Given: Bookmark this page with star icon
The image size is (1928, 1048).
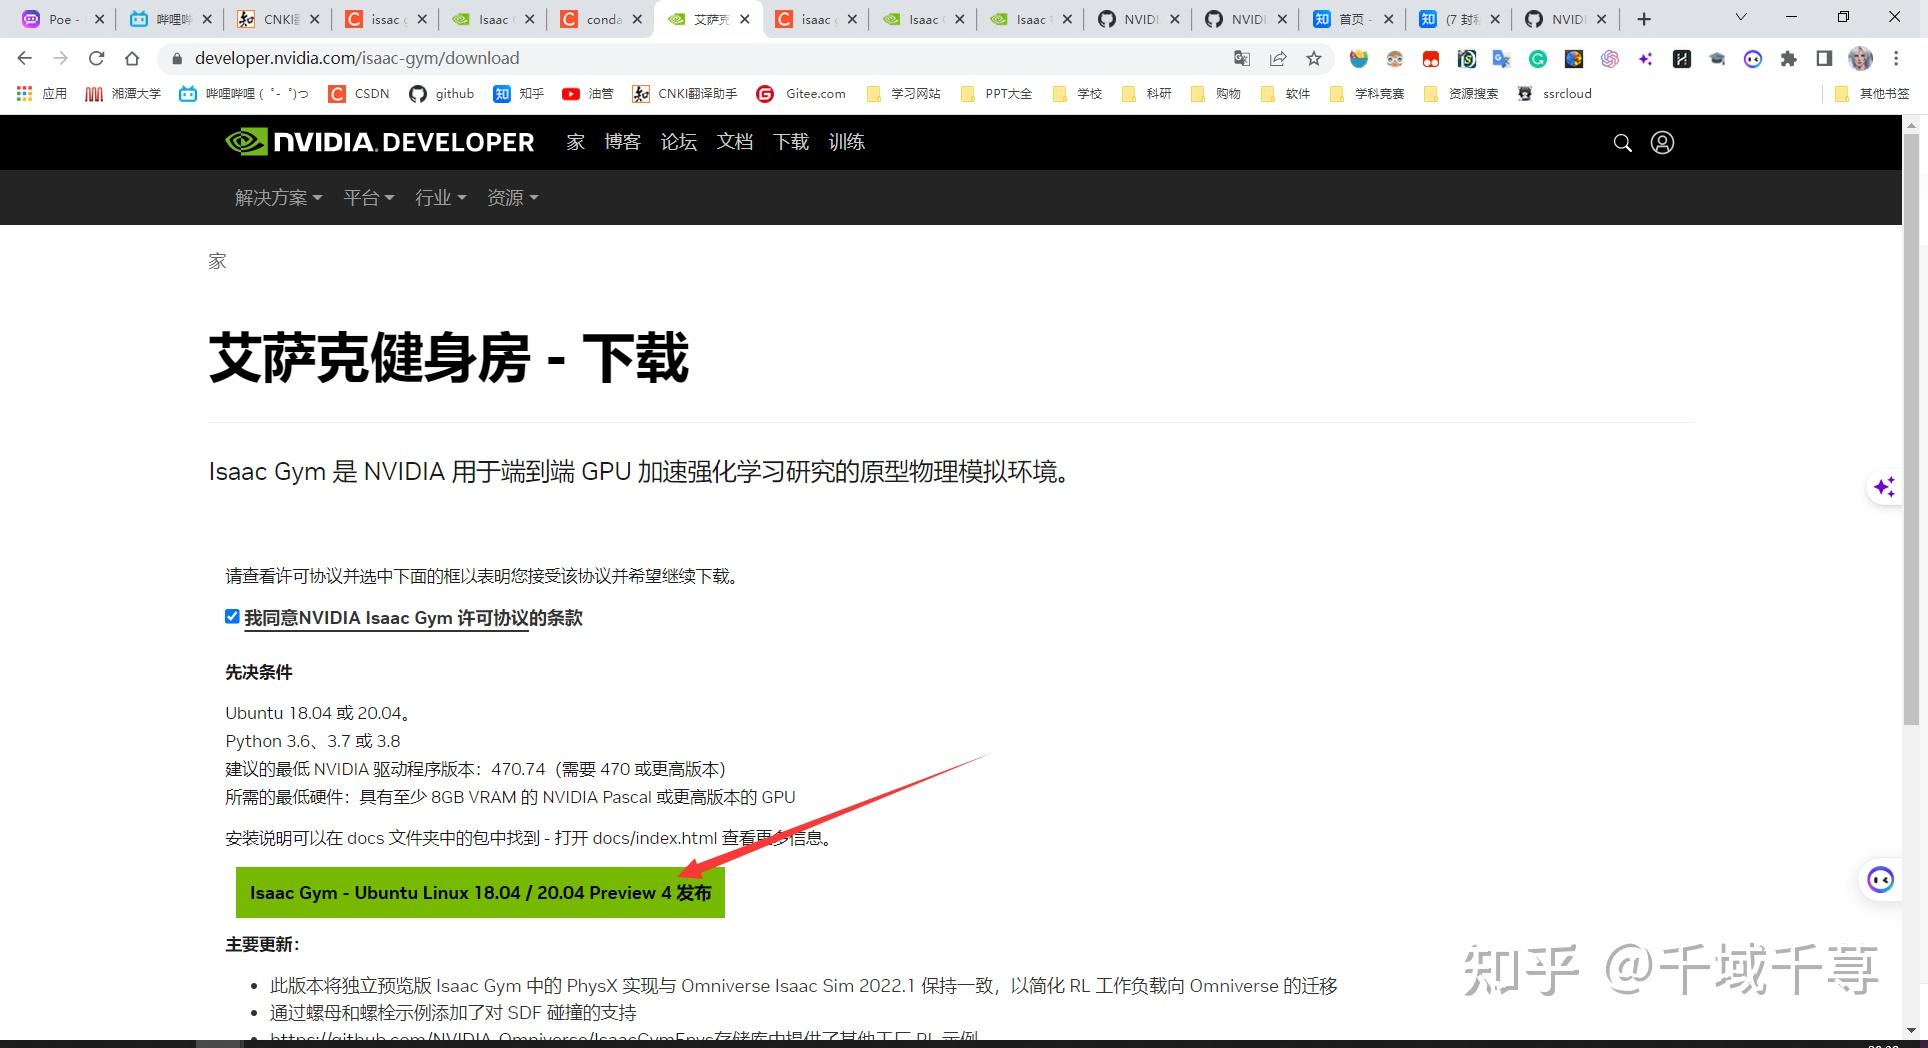Looking at the screenshot, I should [1314, 58].
